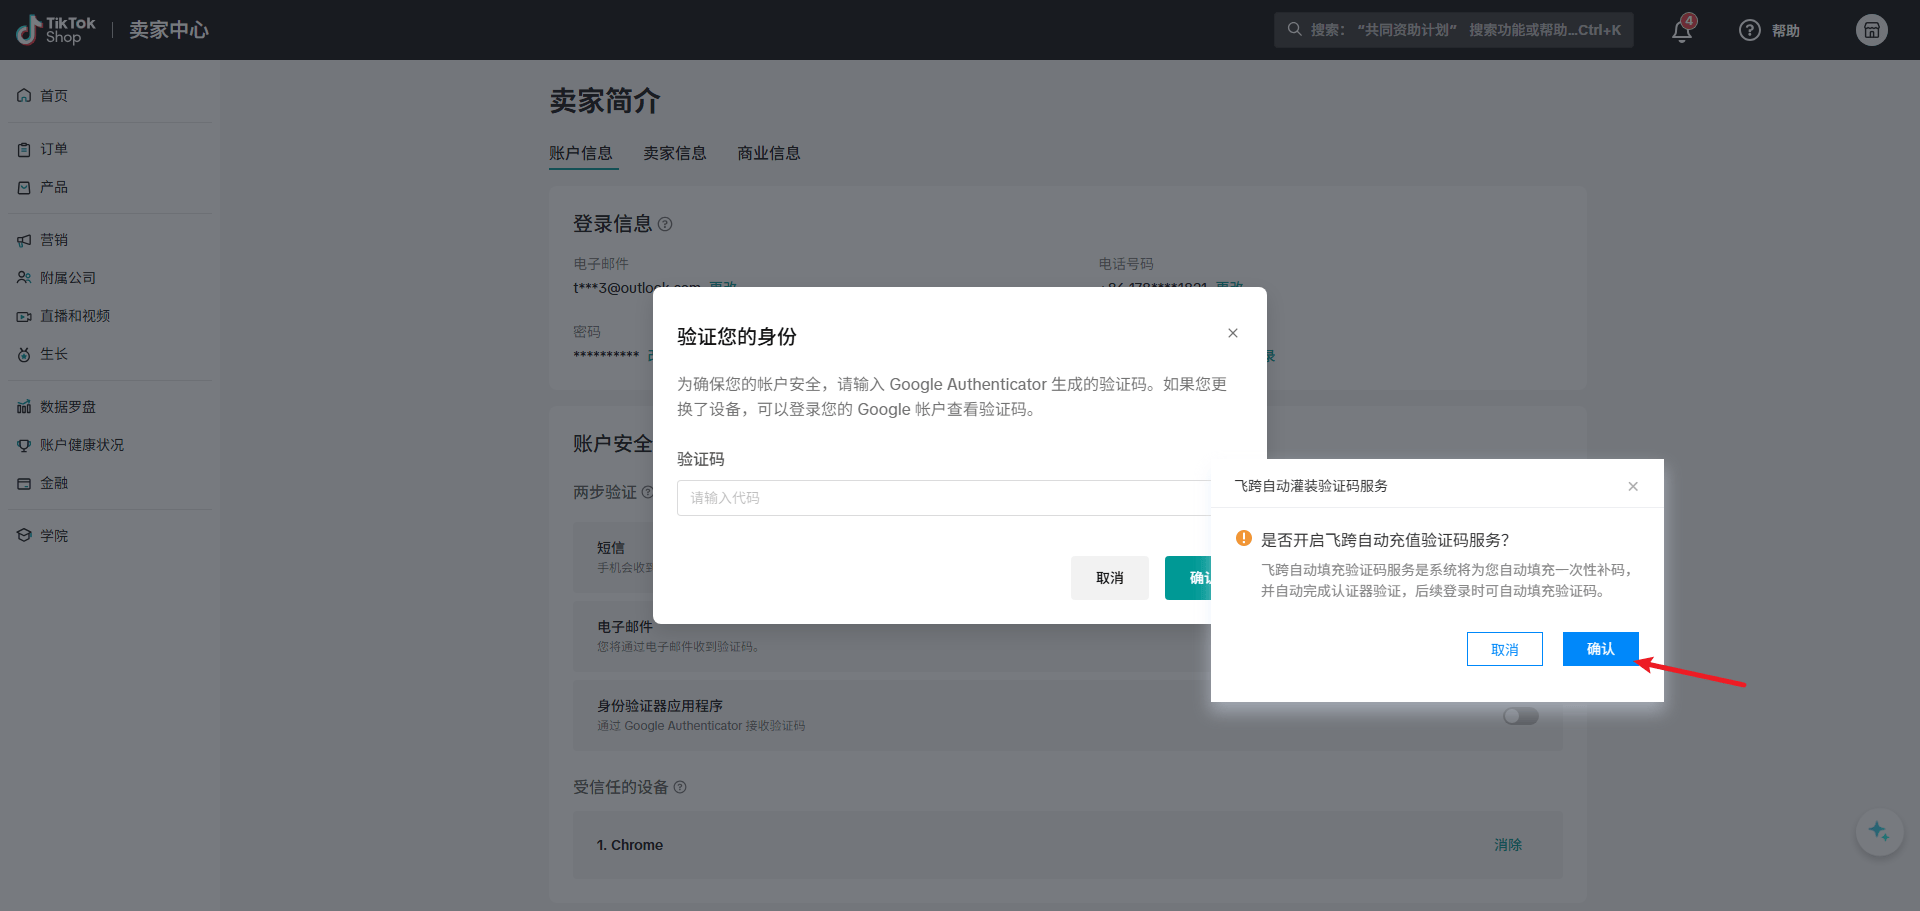Toggle the 身份验证器应用程序 switch
The height and width of the screenshot is (911, 1920).
(x=1520, y=716)
